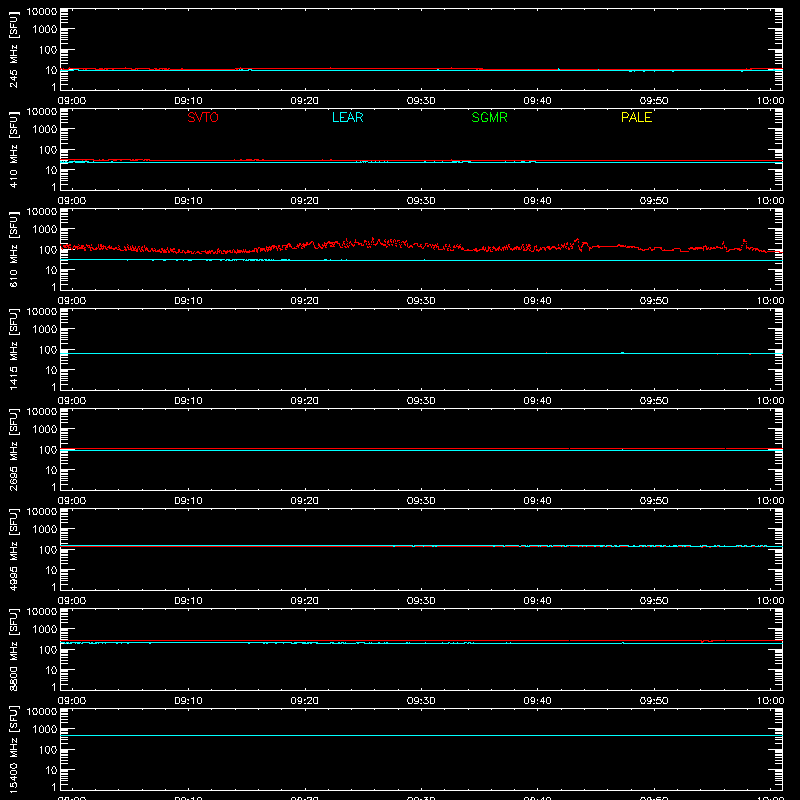Click the yellow PALE station legend label
Viewport: 800px width, 800px height.
636,117
